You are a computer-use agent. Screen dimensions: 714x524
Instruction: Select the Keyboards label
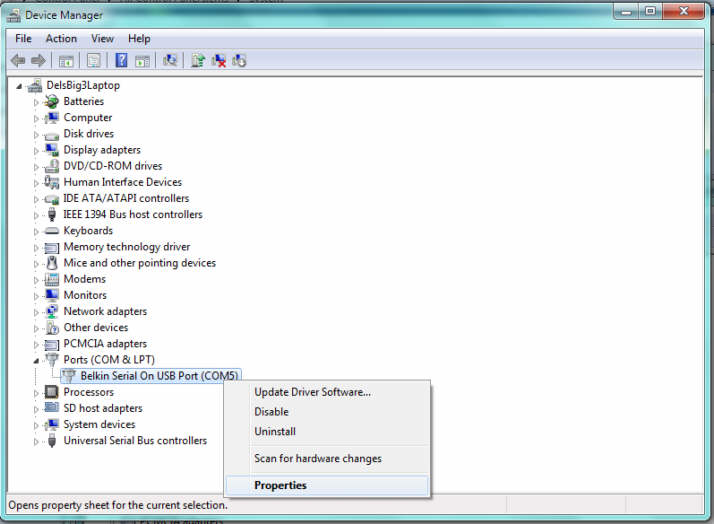88,230
